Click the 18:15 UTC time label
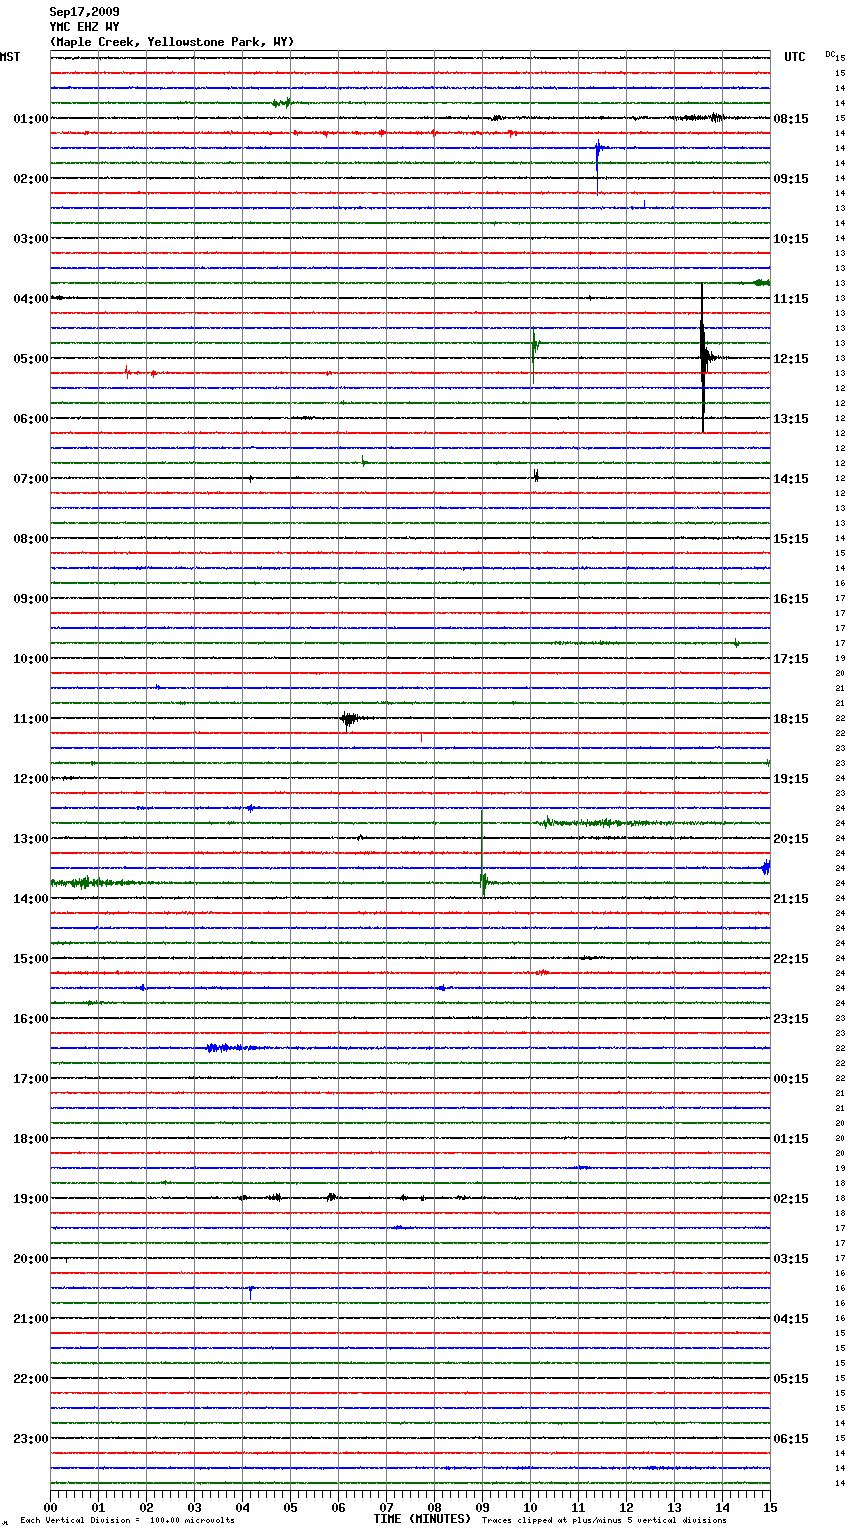Screen dimensions: 850x1534 click(791, 719)
